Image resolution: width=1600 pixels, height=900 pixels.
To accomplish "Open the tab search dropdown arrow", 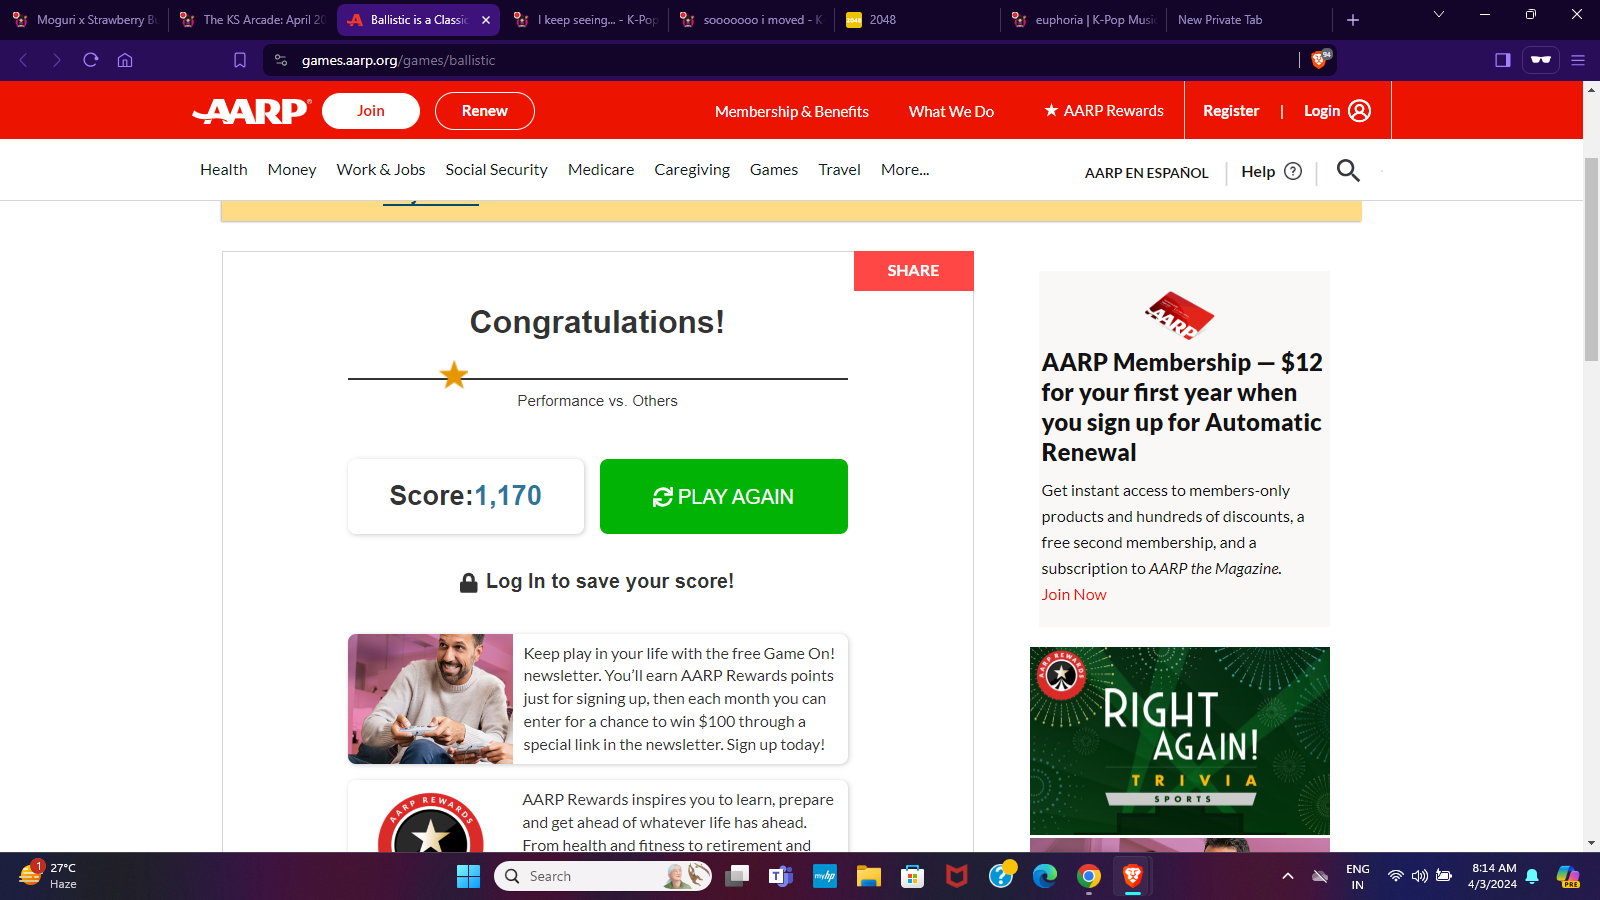I will (1439, 15).
